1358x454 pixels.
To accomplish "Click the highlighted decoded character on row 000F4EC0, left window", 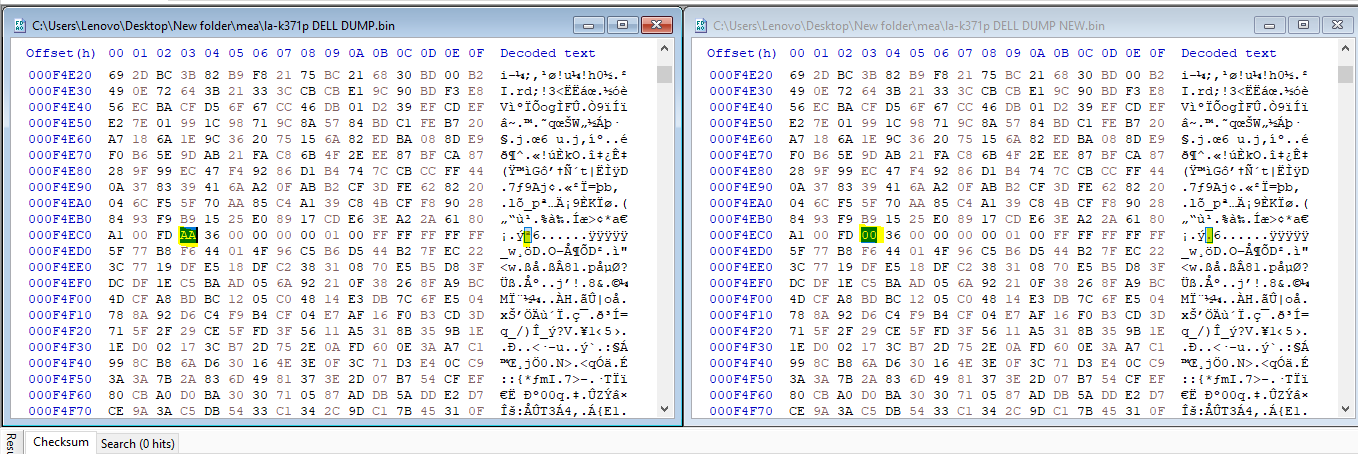I will coord(527,235).
